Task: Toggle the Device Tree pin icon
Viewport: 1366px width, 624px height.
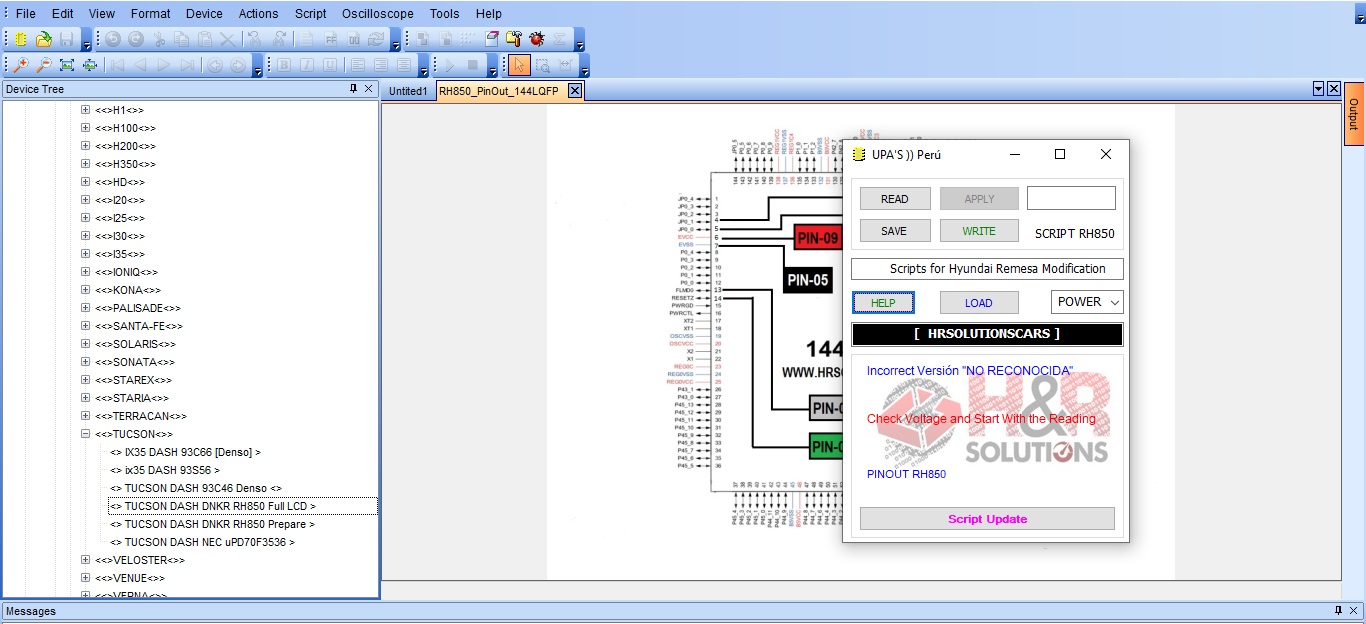Action: click(x=353, y=89)
